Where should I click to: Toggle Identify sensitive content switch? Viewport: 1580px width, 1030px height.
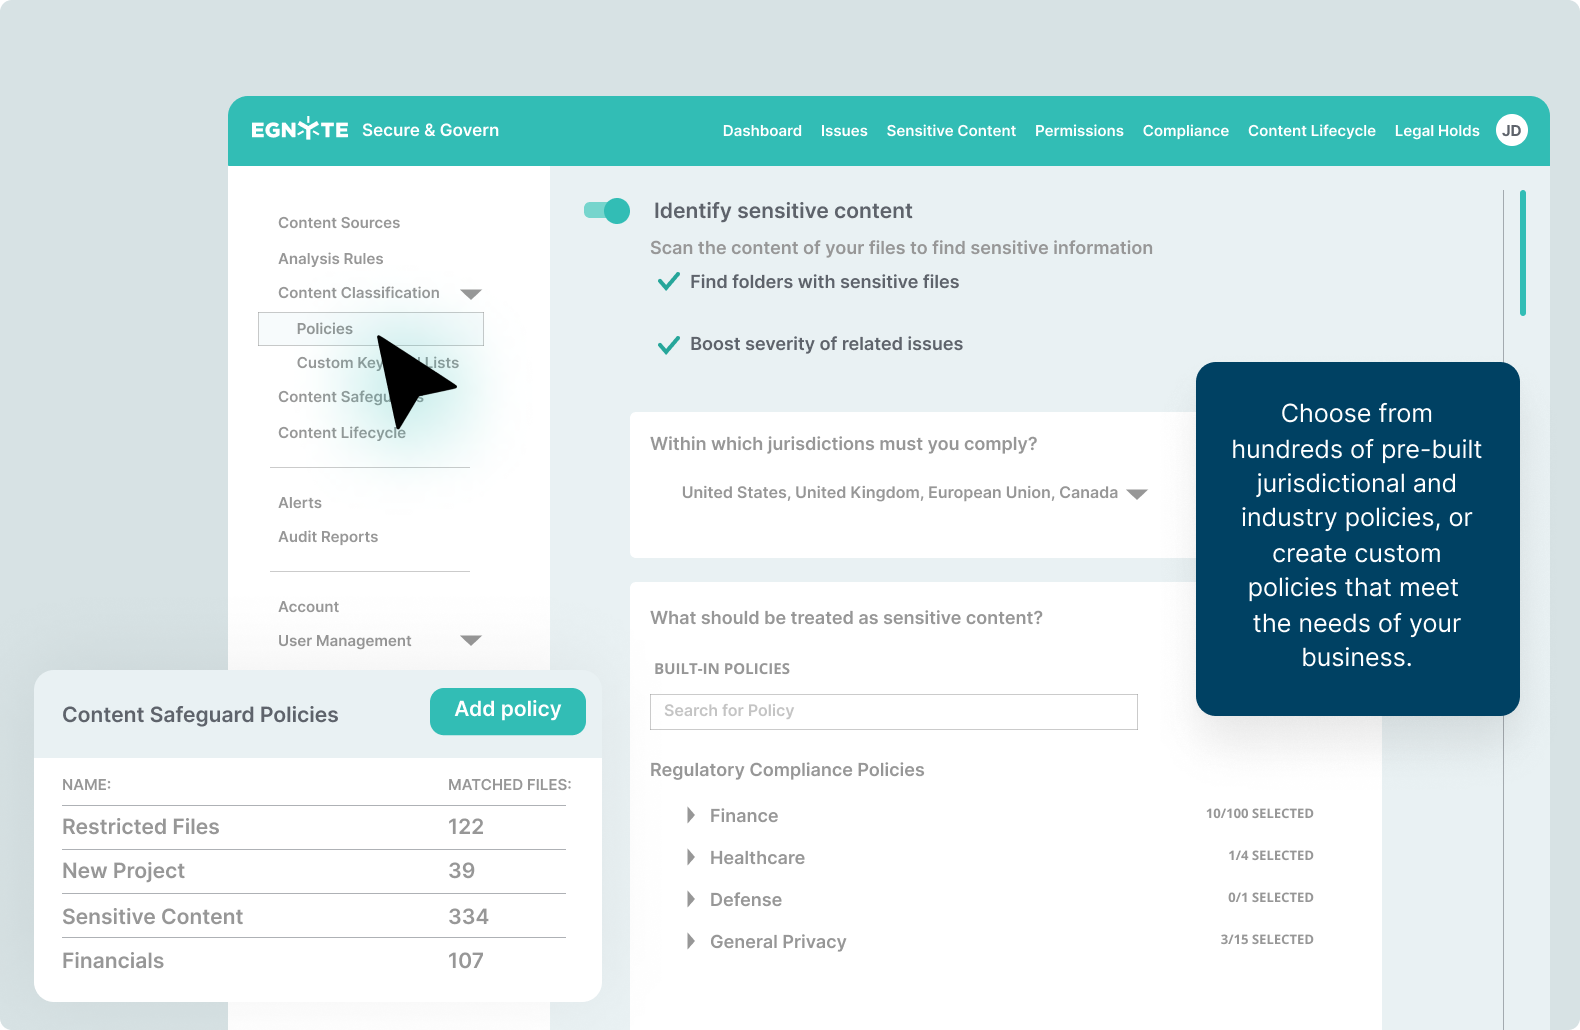[607, 211]
